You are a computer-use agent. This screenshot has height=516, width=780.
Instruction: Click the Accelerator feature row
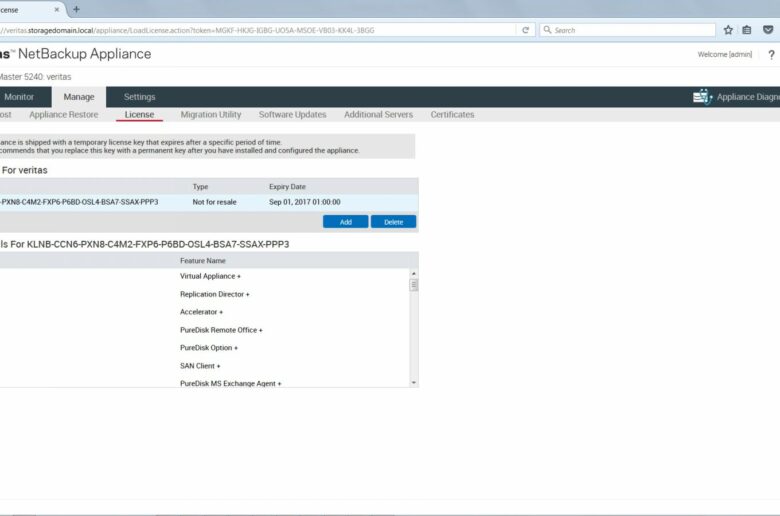coord(201,312)
